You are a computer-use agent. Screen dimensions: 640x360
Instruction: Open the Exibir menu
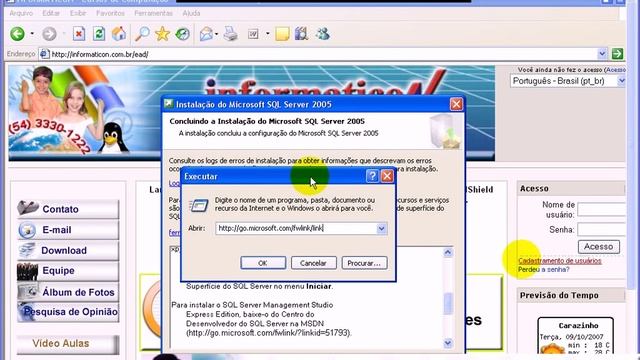tap(78, 13)
